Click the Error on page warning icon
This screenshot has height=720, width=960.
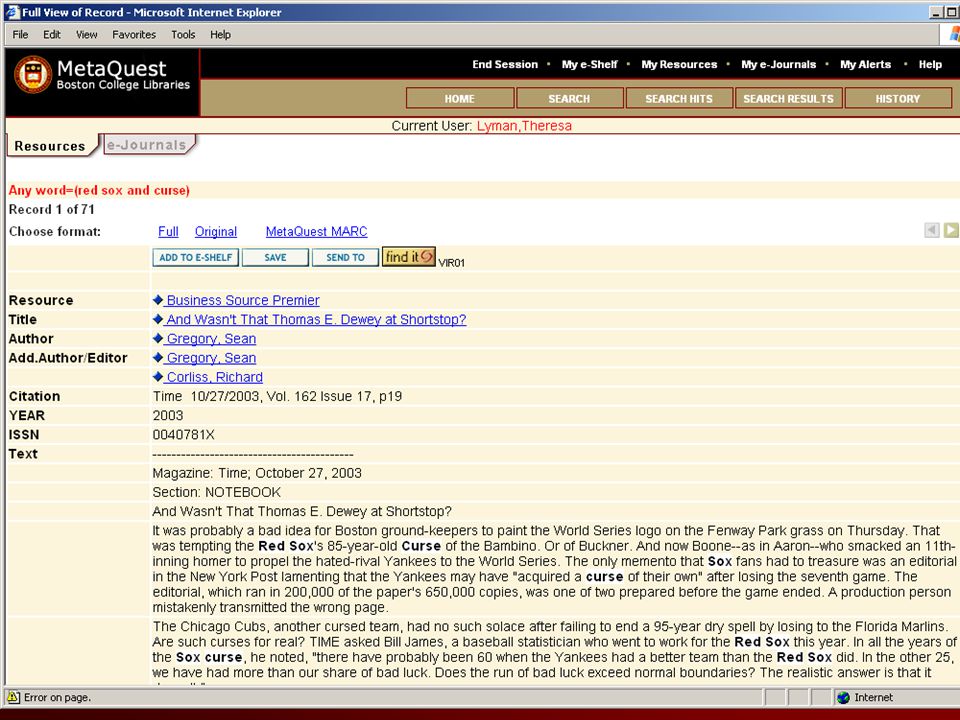tap(13, 697)
